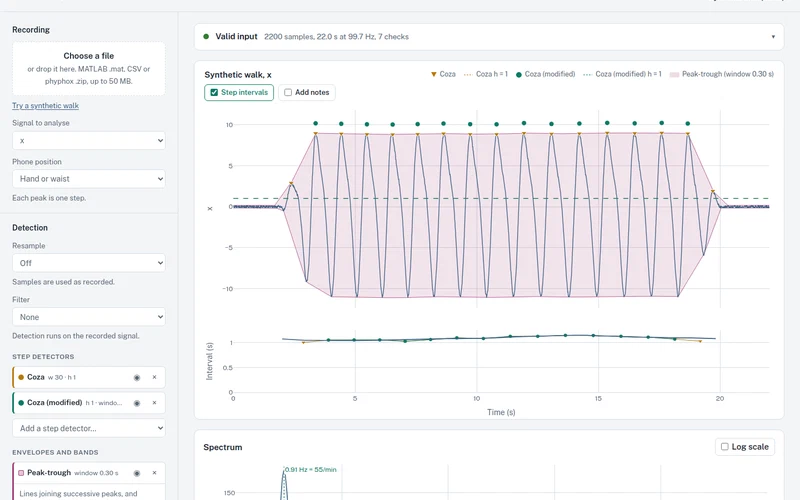Viewport: 800px width, 500px height.
Task: Click the Detection section heading
Action: click(x=30, y=228)
